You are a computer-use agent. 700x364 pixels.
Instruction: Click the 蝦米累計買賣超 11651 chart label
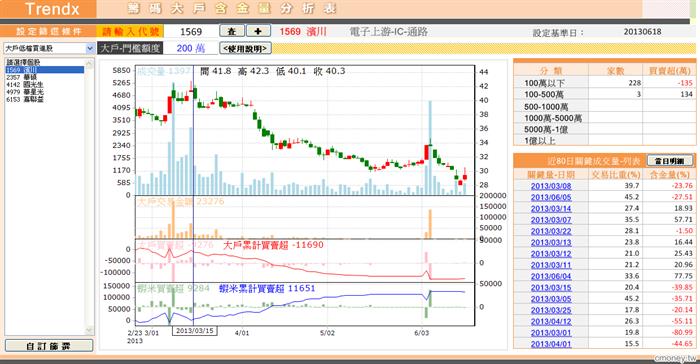(x=267, y=289)
